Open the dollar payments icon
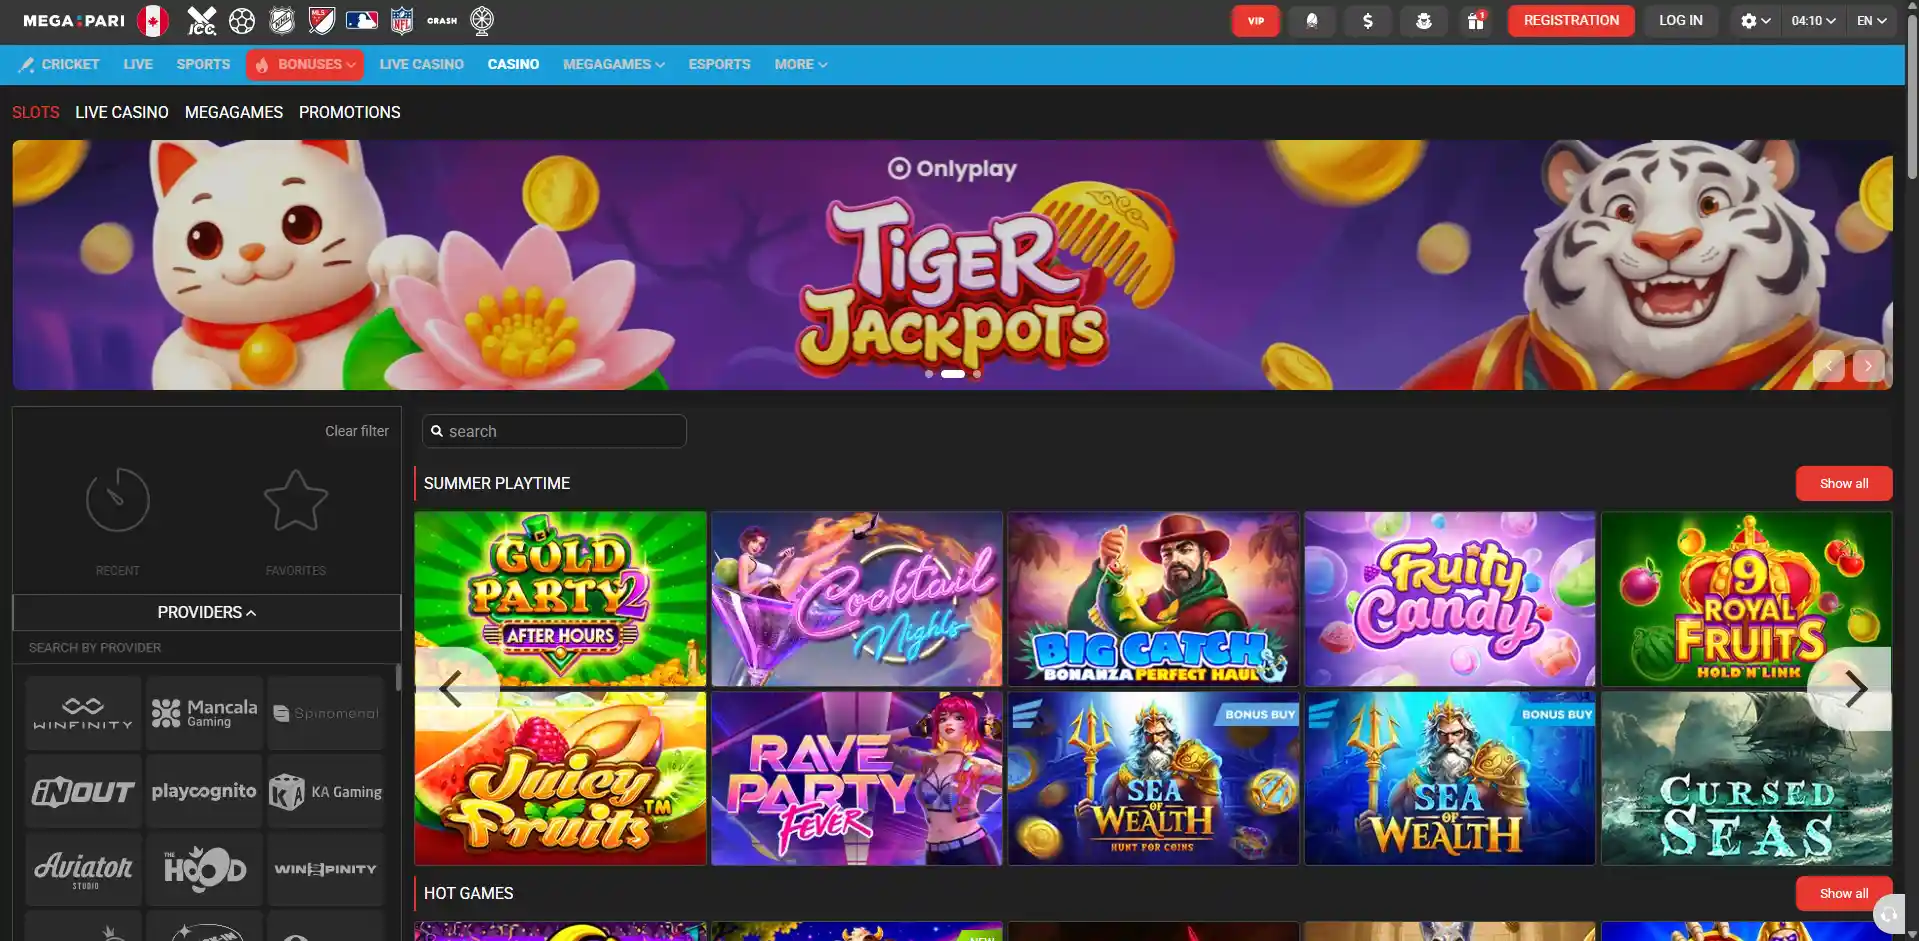This screenshot has height=941, width=1919. pyautogui.click(x=1368, y=21)
